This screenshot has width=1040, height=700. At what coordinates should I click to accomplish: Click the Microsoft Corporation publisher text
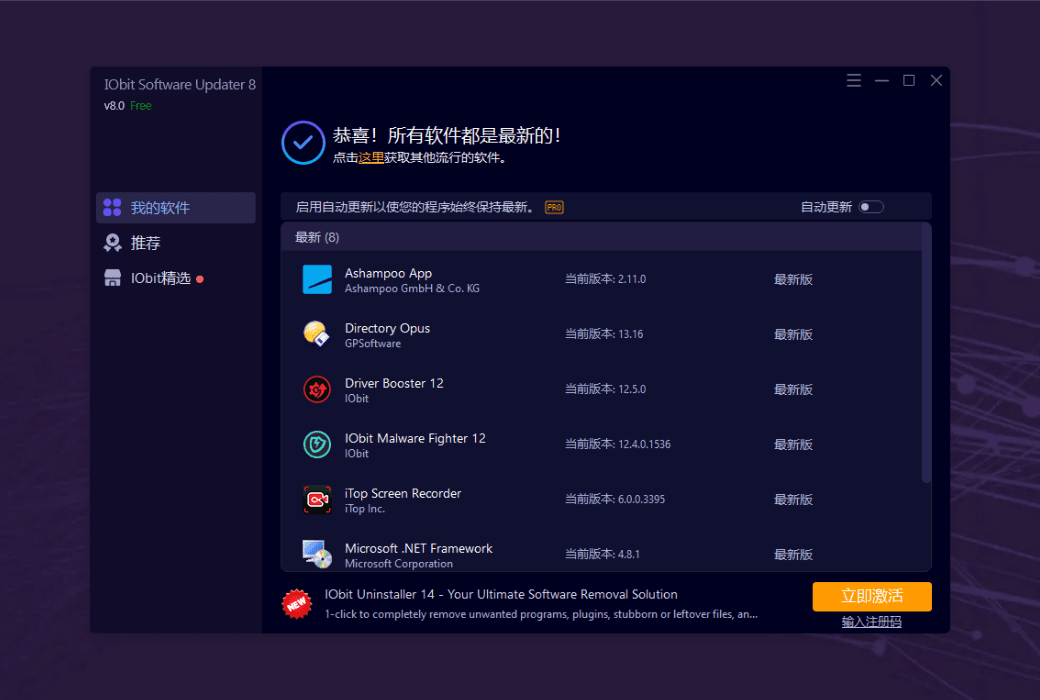(399, 564)
